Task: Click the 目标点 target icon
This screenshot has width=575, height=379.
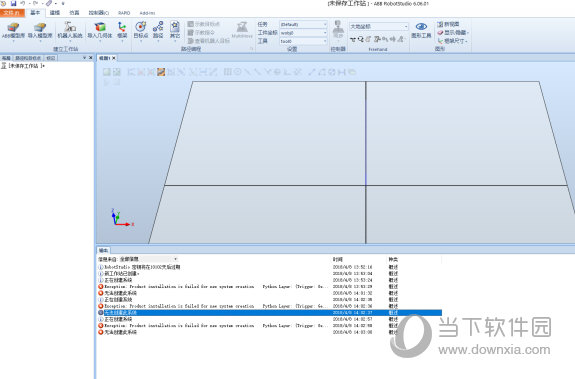Action: pos(140,31)
